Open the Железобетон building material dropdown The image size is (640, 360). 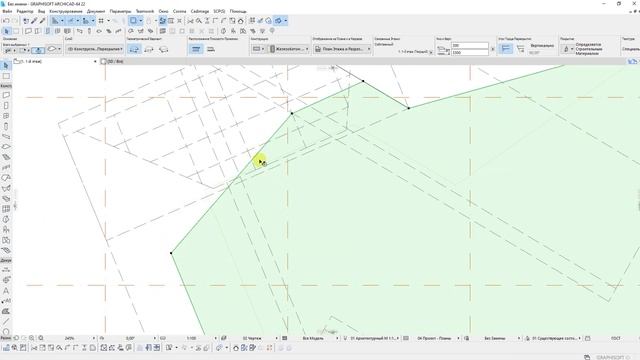click(289, 49)
